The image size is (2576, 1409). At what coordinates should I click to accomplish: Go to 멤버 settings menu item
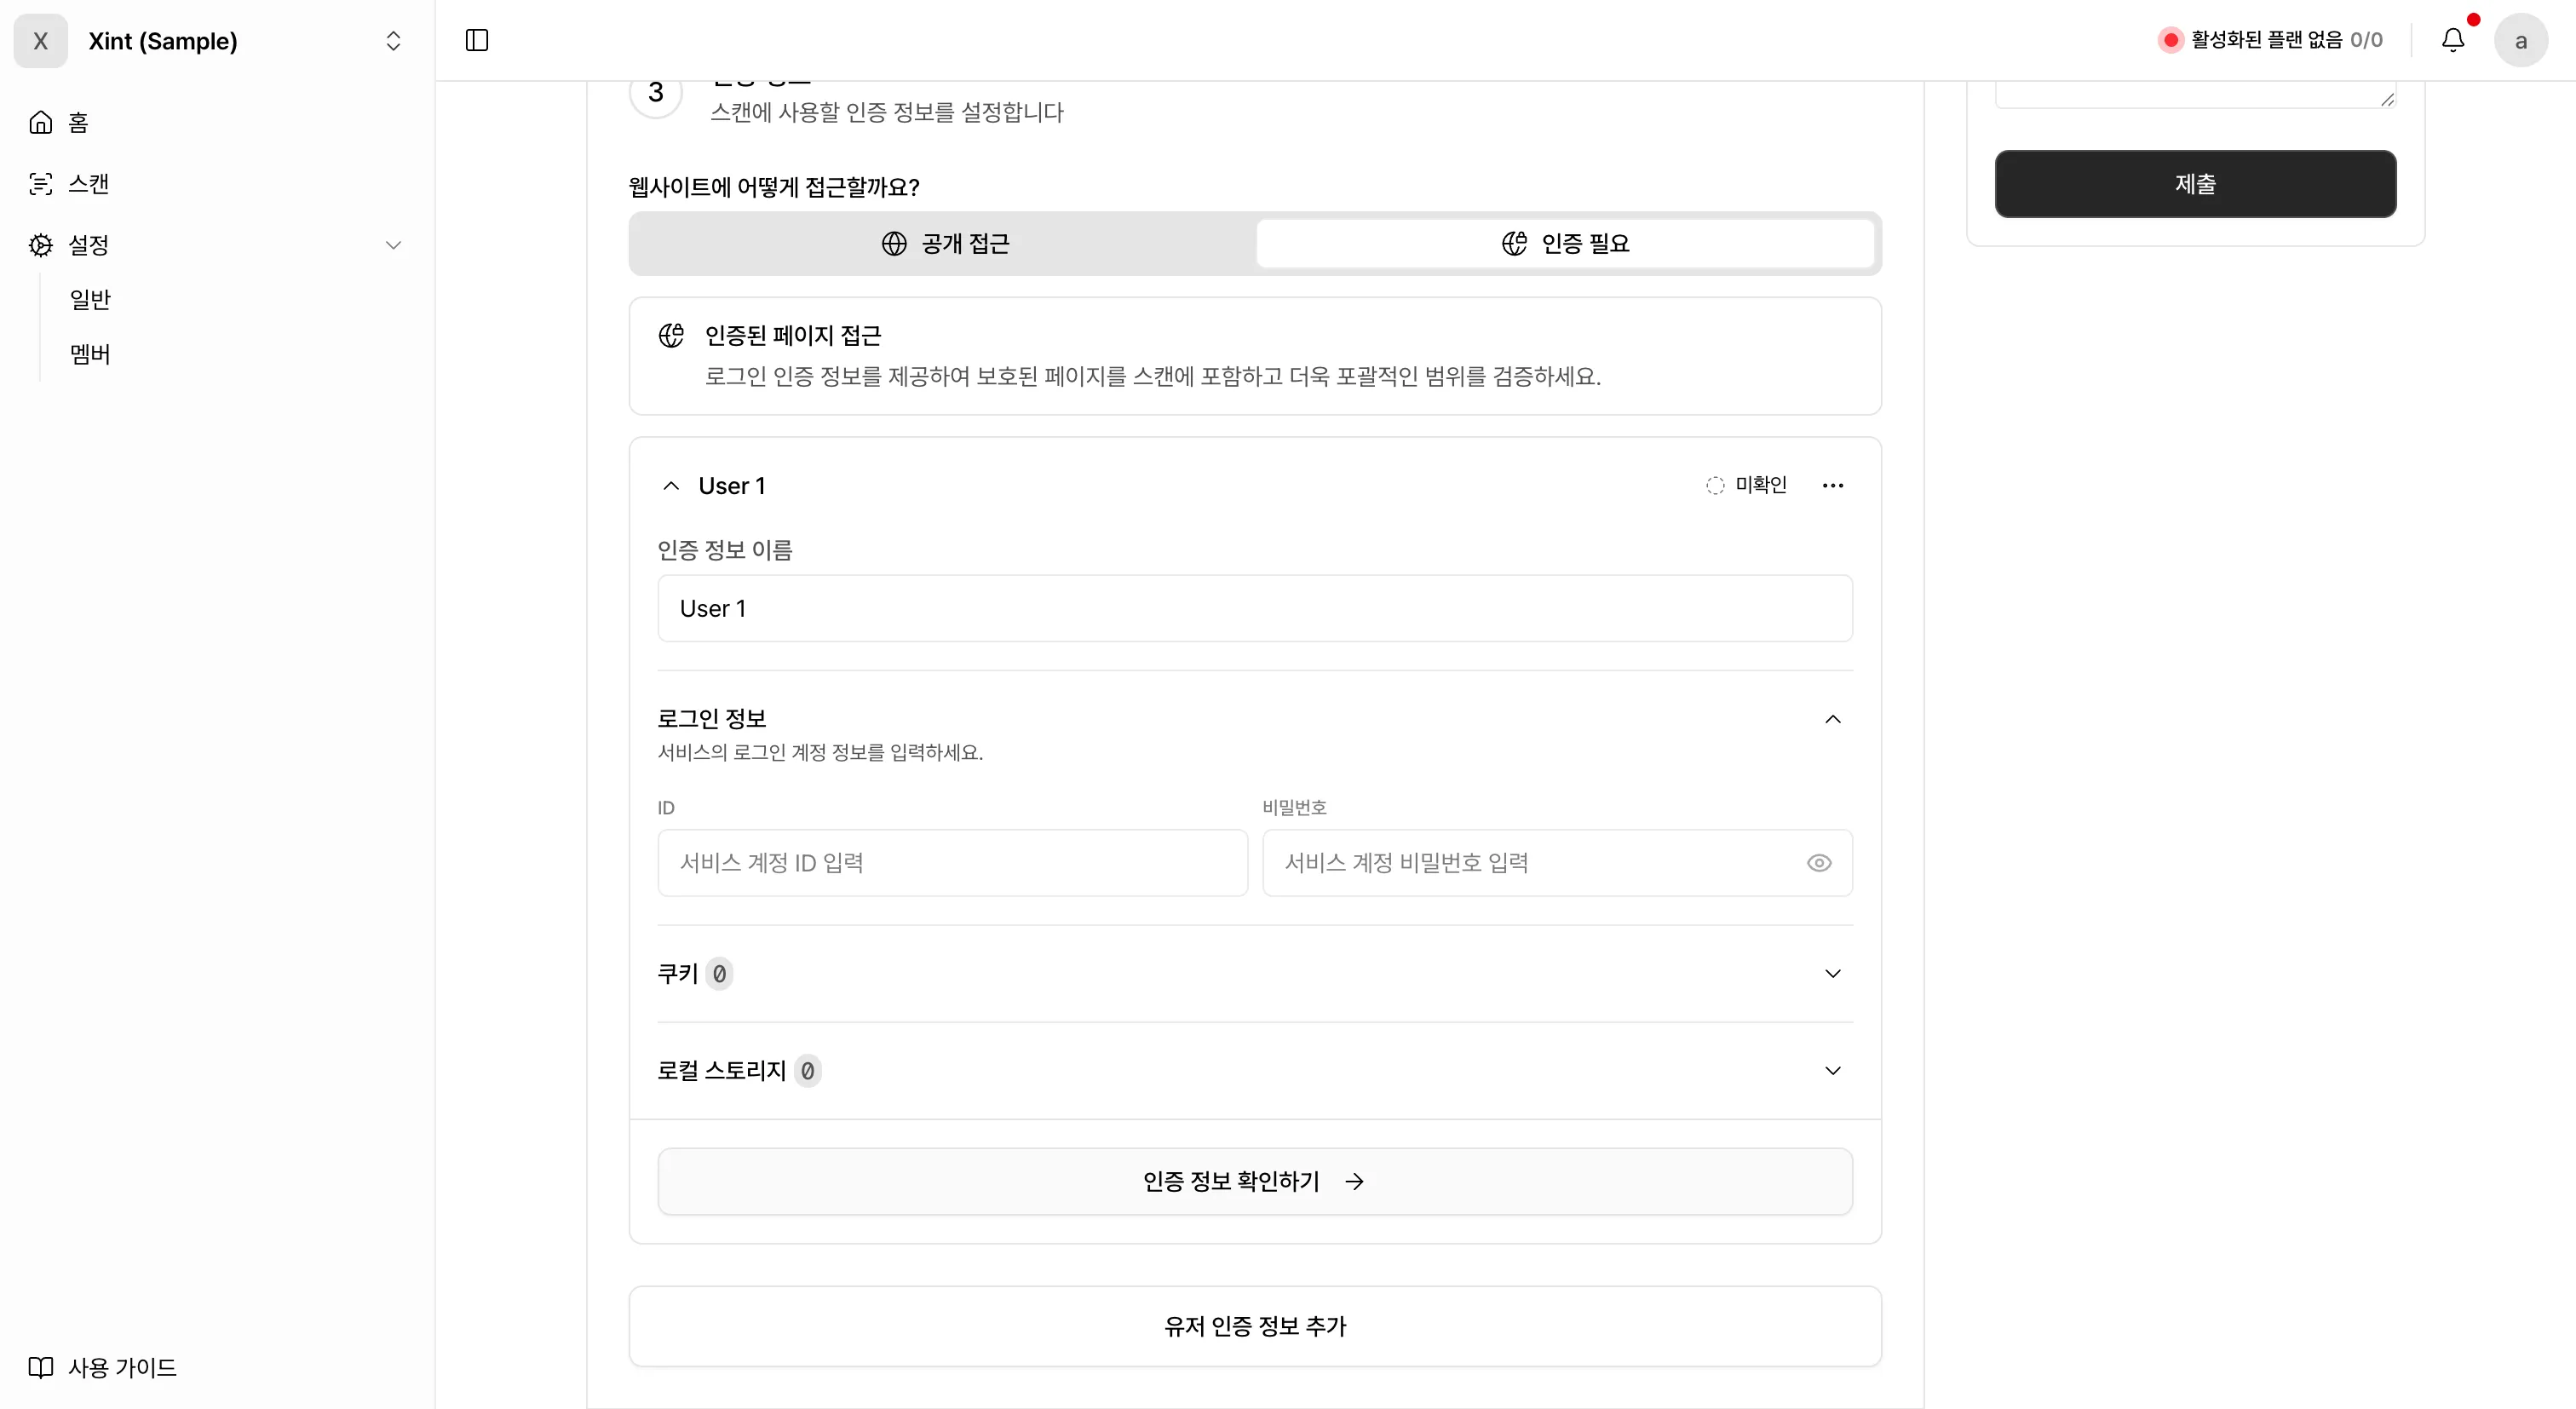coord(90,354)
